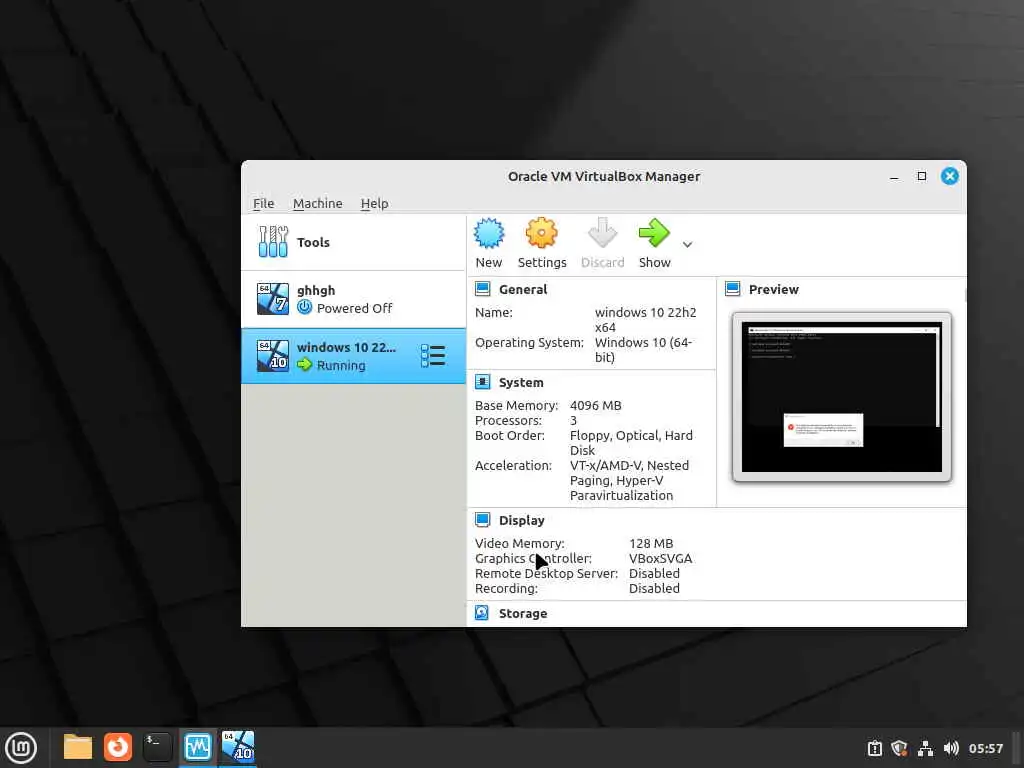Maximize the VirtualBox Manager window

(921, 176)
